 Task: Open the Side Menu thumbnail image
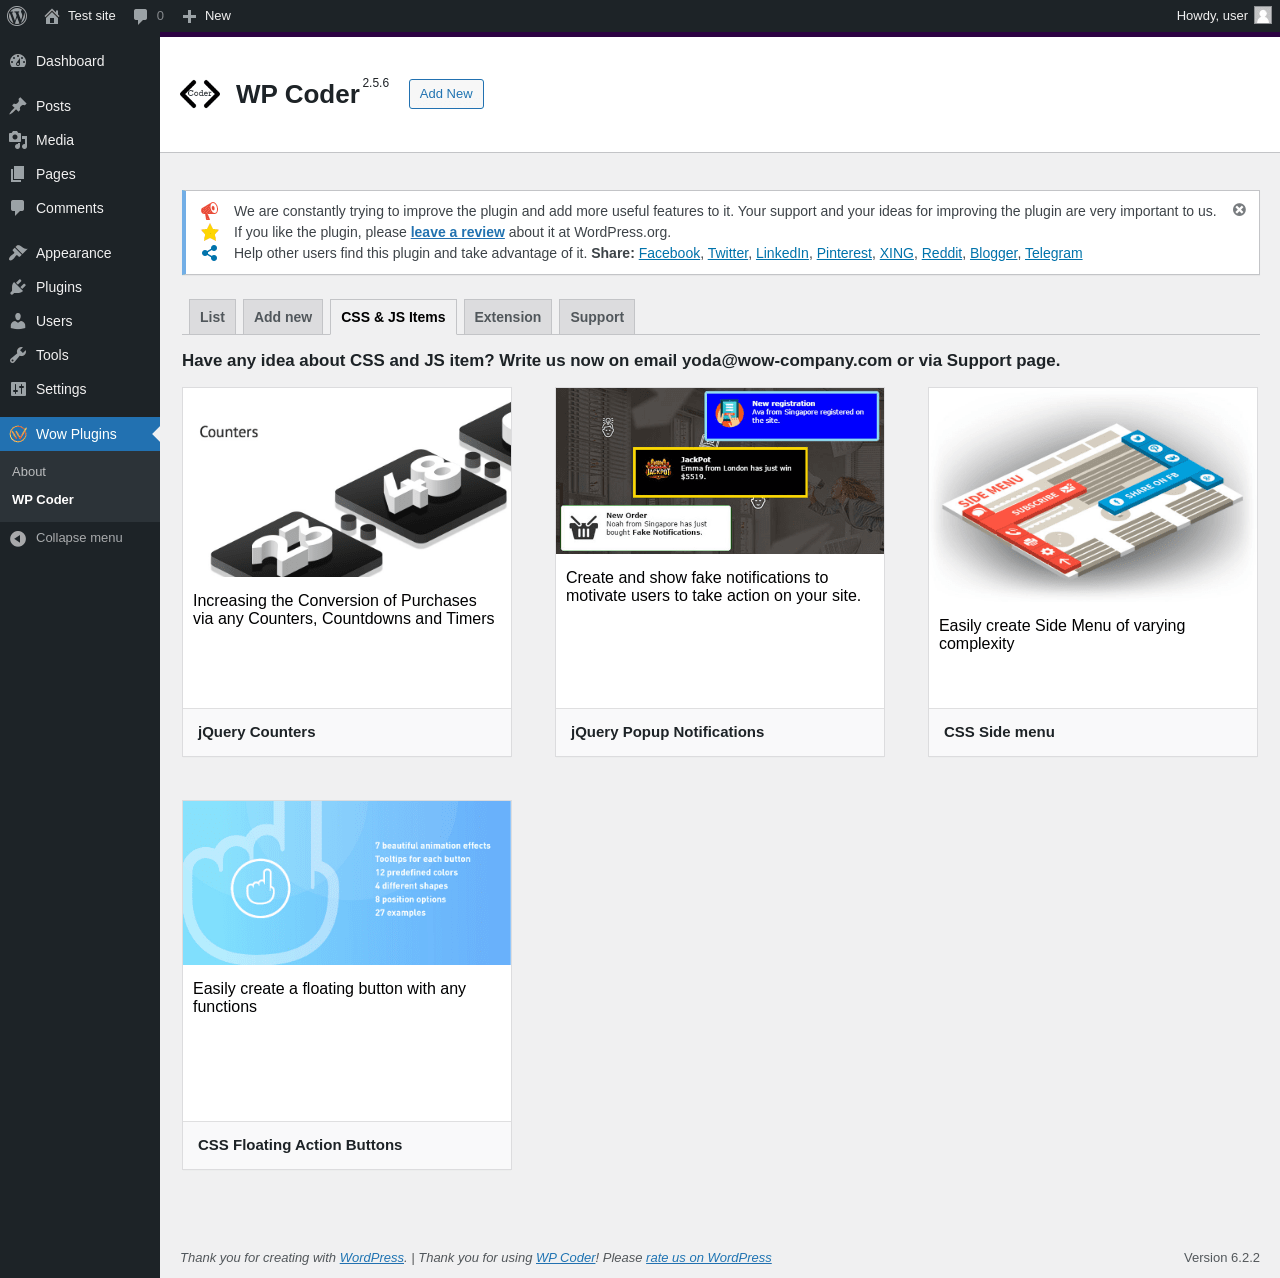(1093, 495)
